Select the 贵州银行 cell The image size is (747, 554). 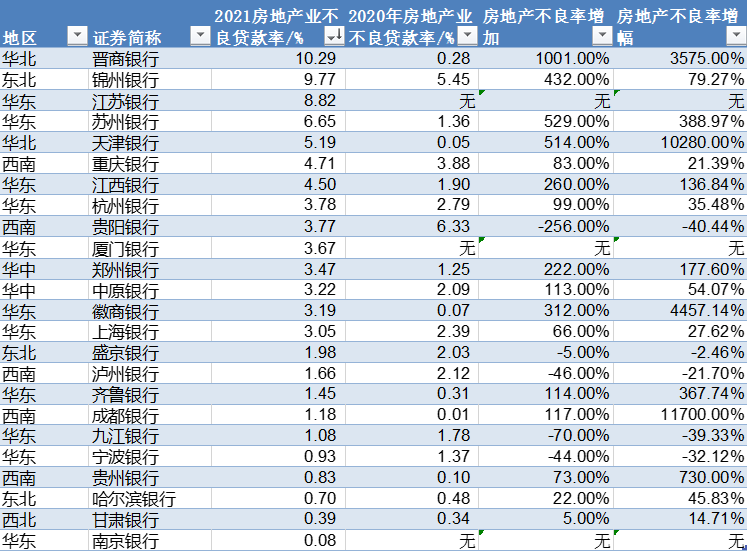point(150,477)
